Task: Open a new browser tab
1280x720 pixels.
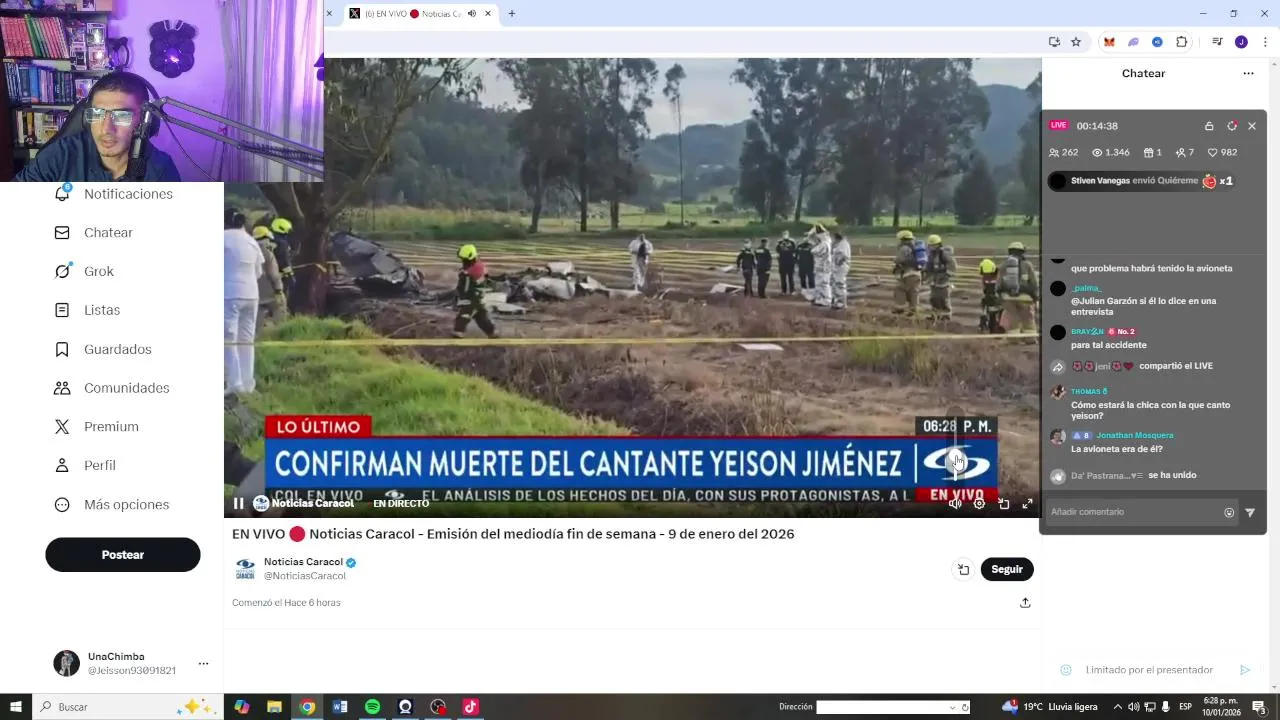Action: (512, 14)
